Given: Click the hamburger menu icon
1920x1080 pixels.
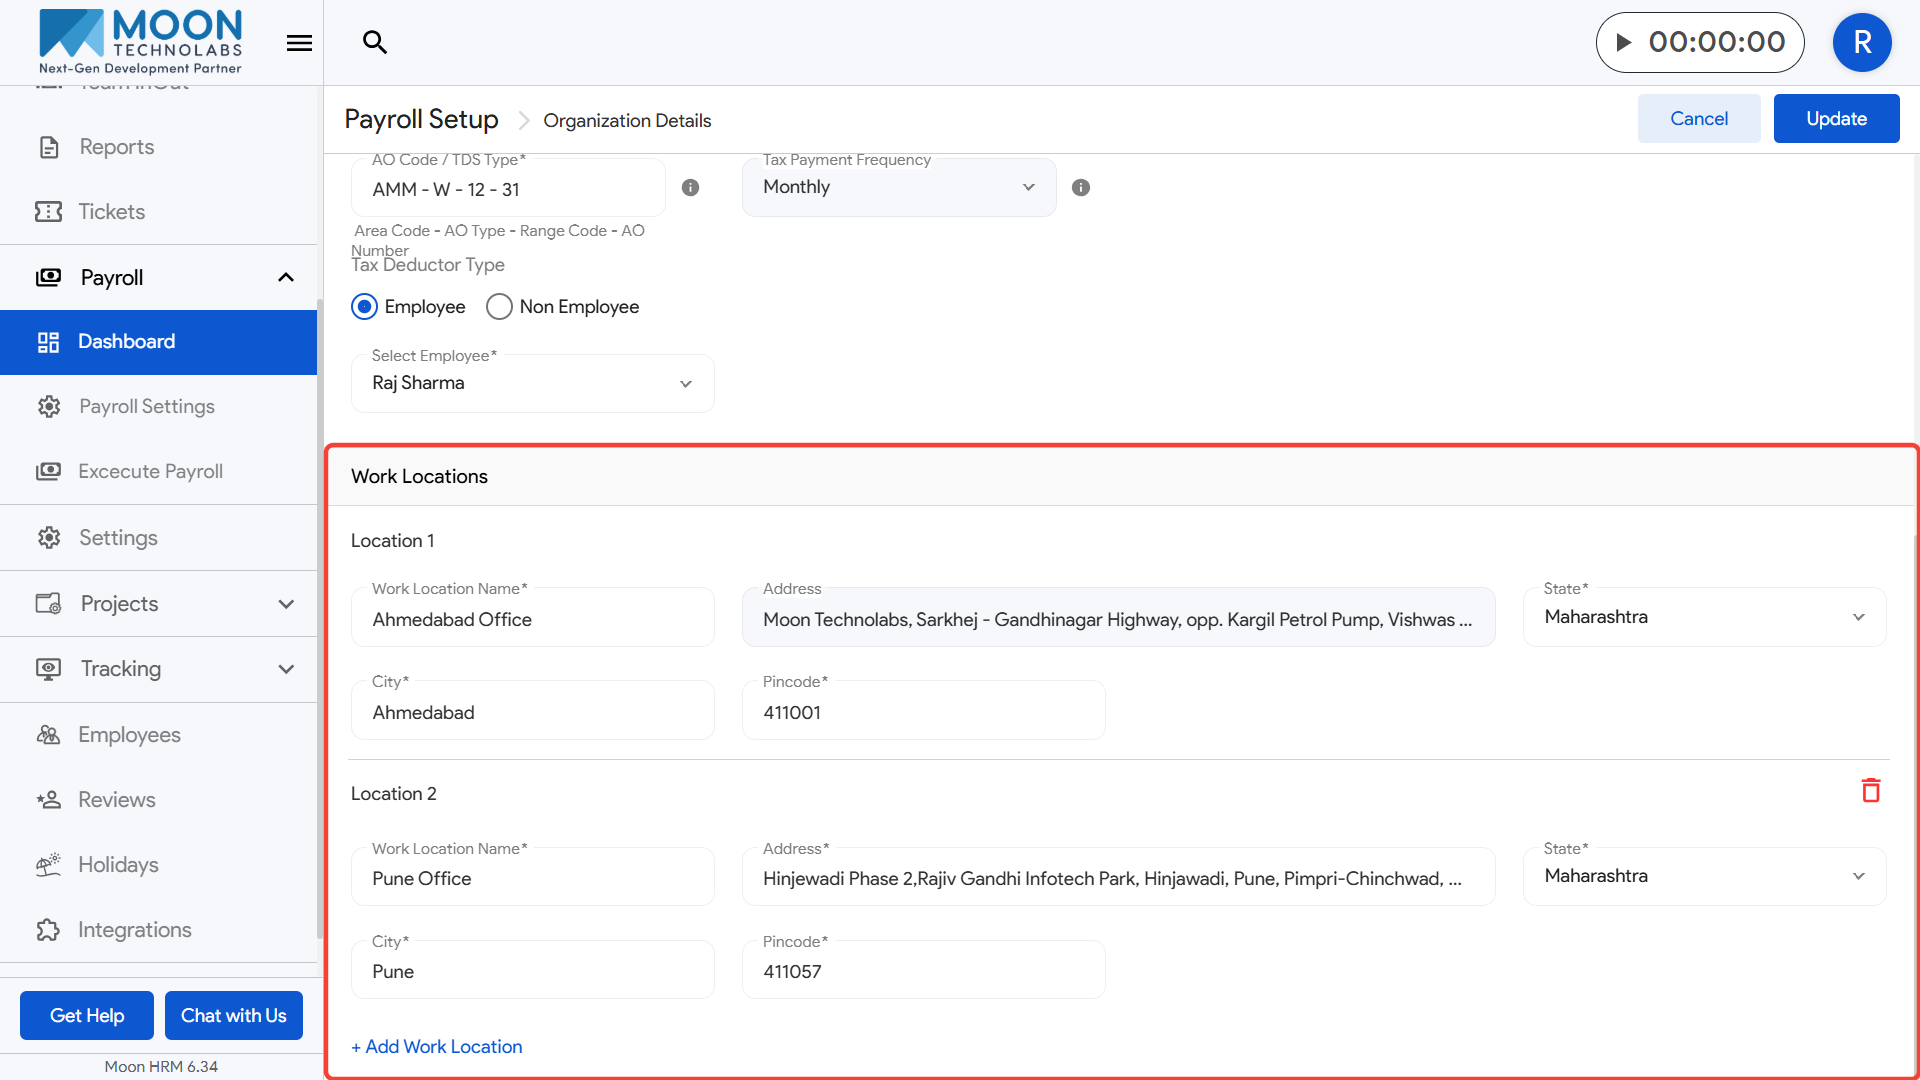Looking at the screenshot, I should coord(299,43).
